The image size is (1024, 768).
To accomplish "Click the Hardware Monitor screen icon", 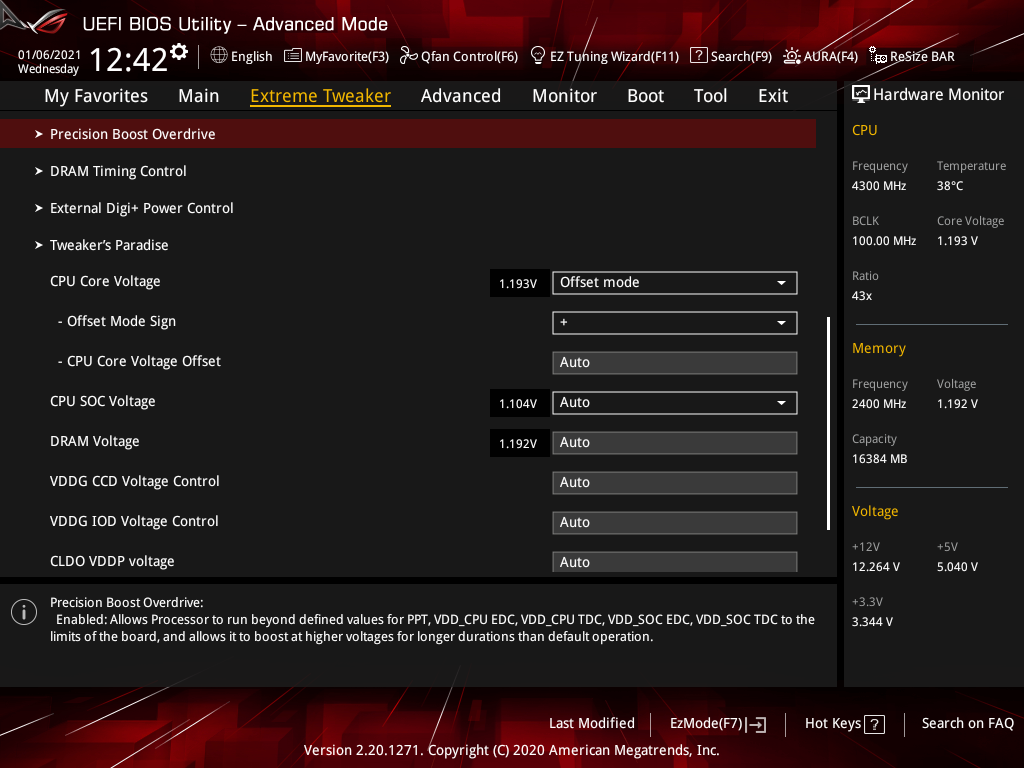I will 861,95.
